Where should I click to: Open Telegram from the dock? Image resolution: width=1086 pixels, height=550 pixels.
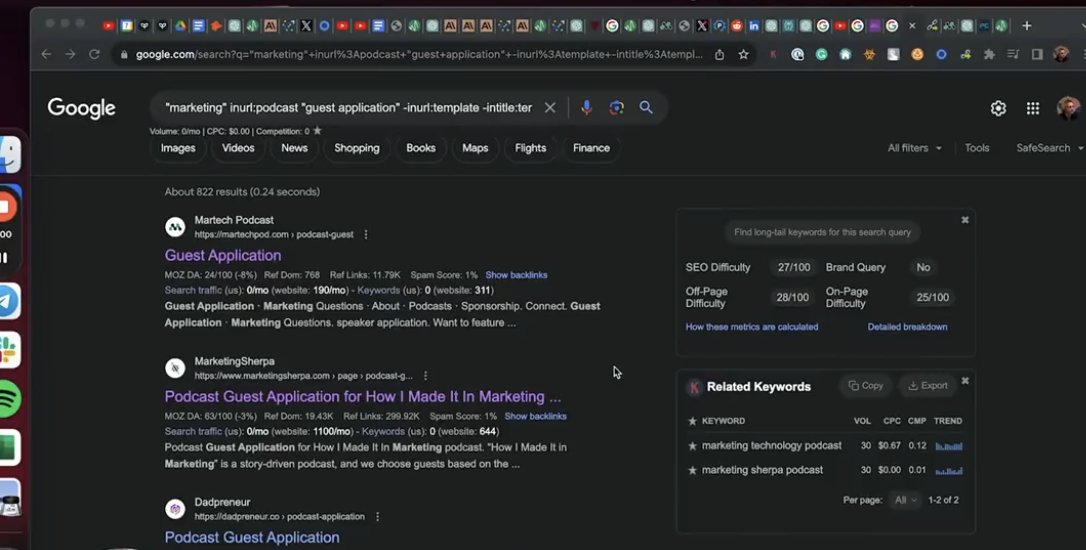pos(9,301)
